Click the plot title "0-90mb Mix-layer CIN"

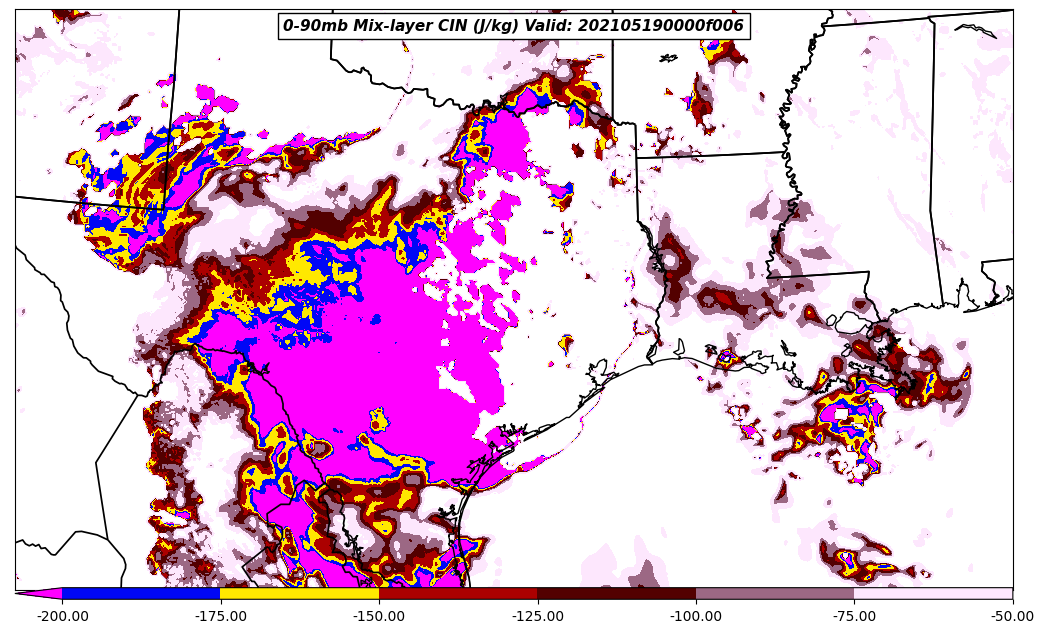click(x=400, y=26)
